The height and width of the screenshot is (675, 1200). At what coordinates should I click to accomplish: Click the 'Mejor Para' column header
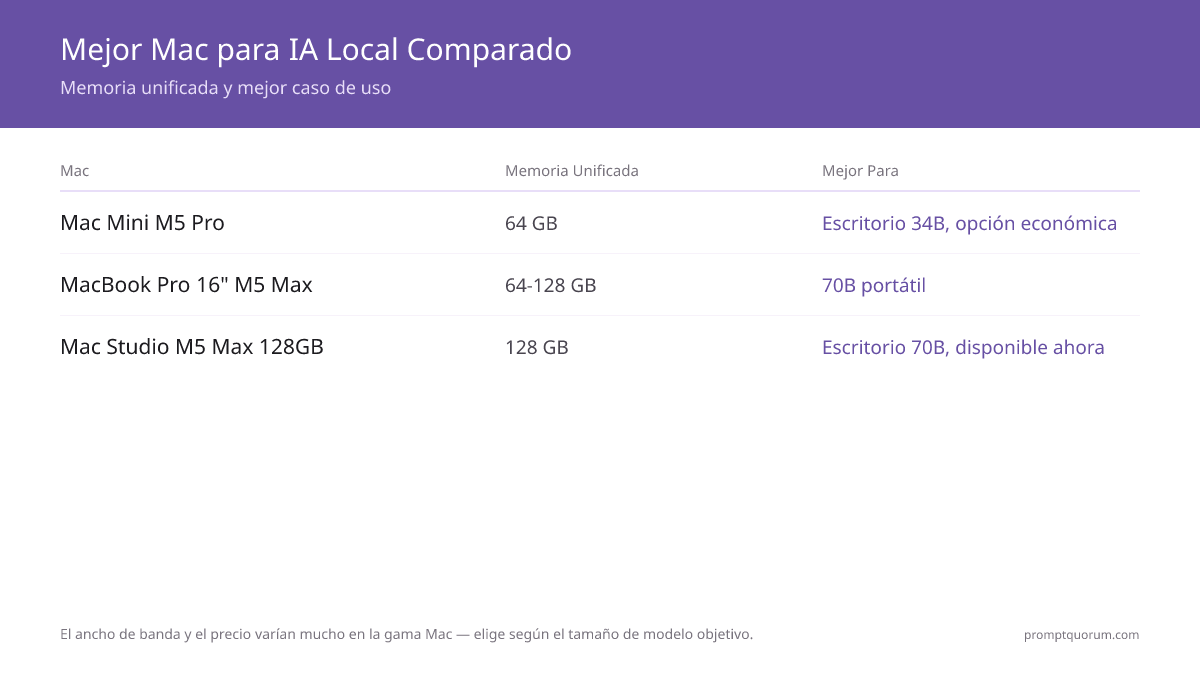coord(860,171)
